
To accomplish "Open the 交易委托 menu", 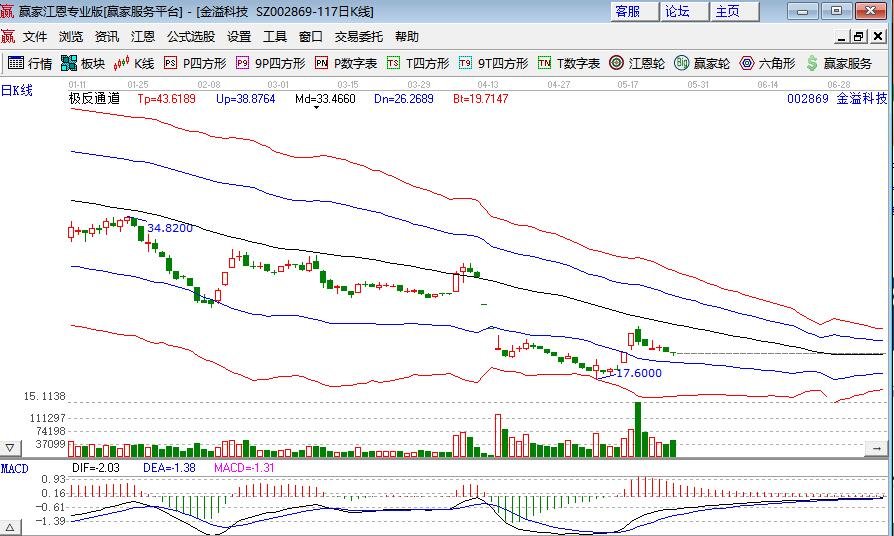I will coord(359,36).
